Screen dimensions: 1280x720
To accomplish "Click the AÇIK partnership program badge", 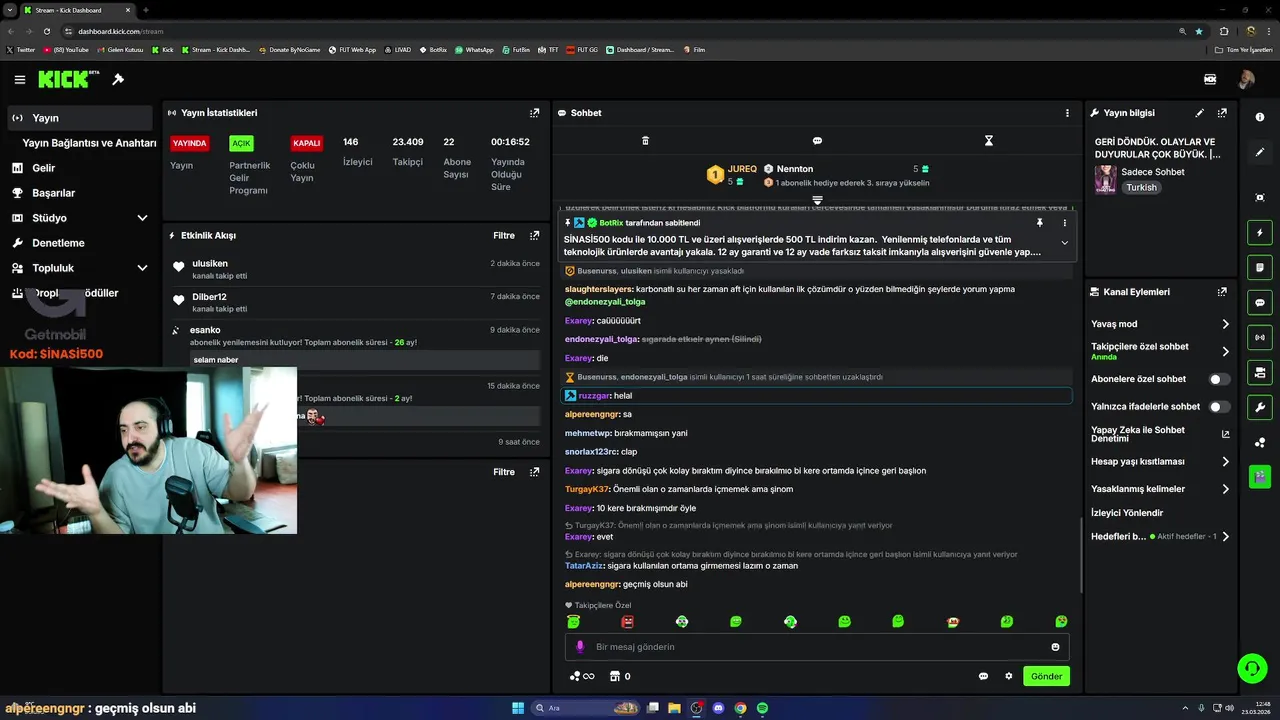I will point(241,143).
